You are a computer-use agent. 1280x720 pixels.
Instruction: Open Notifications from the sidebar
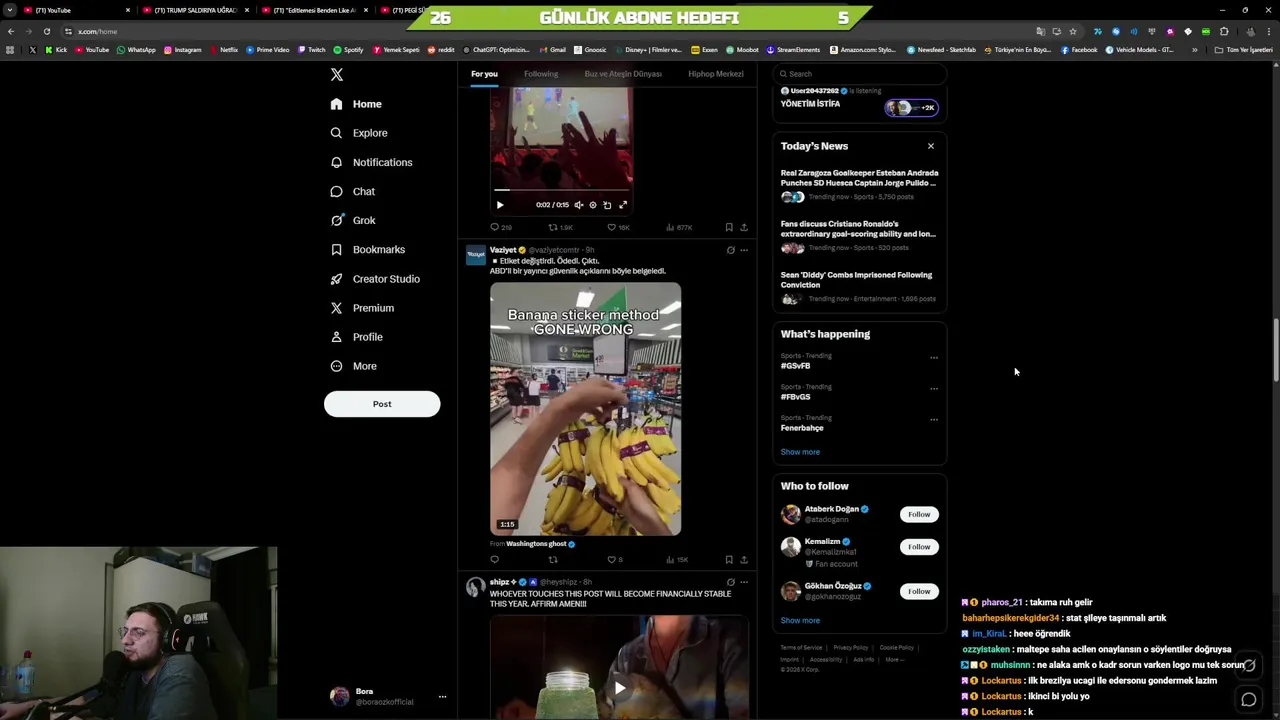click(x=371, y=162)
